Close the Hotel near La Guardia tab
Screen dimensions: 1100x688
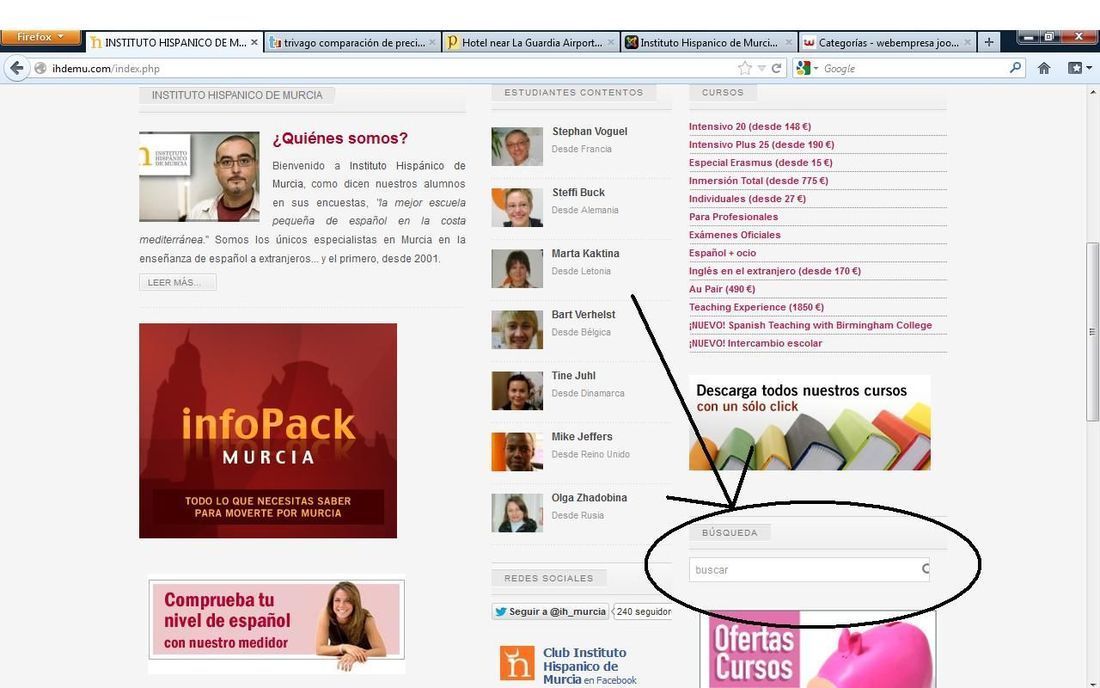610,43
